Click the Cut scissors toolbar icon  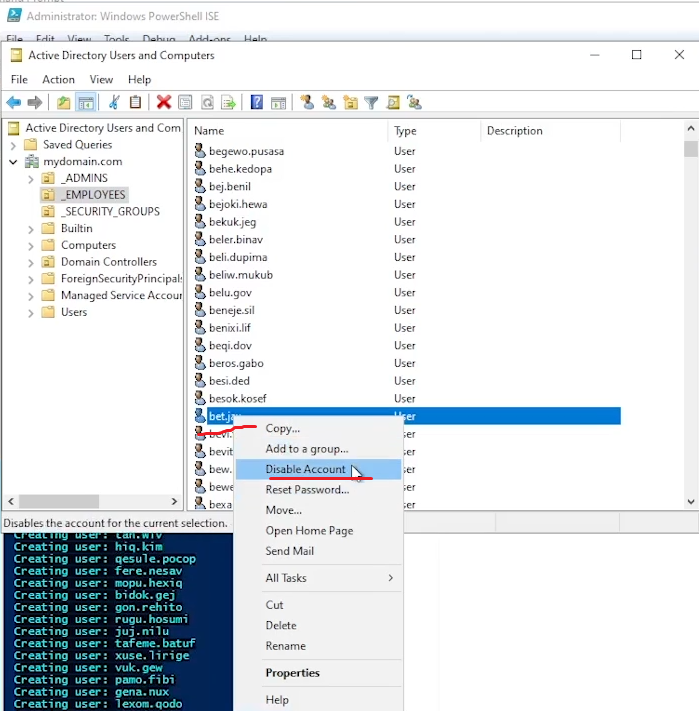114,102
